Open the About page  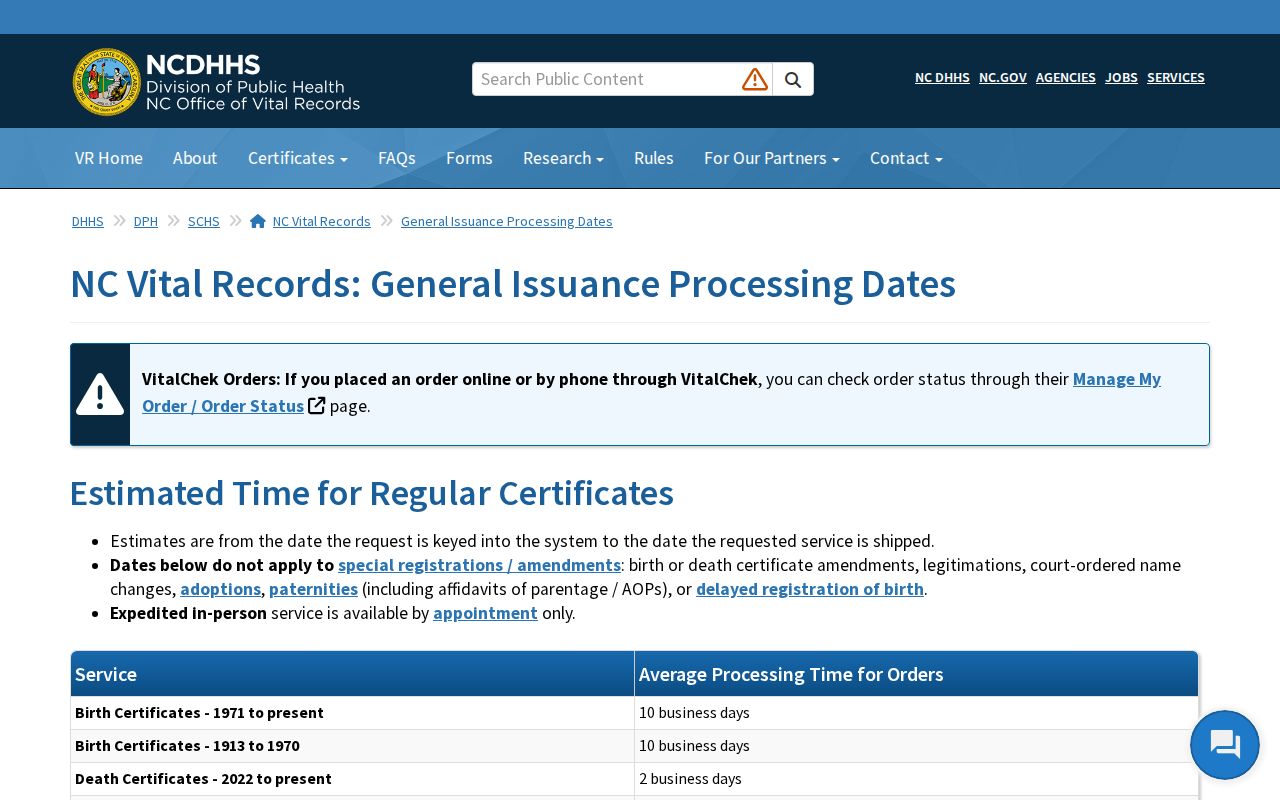click(195, 158)
